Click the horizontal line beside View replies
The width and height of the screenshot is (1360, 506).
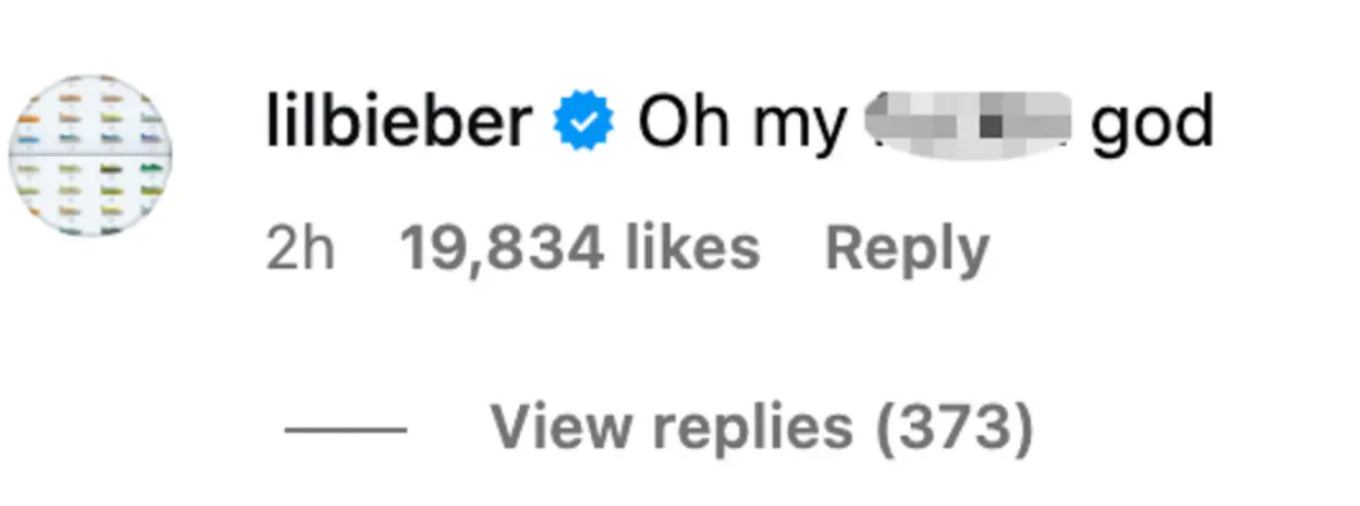pos(345,430)
